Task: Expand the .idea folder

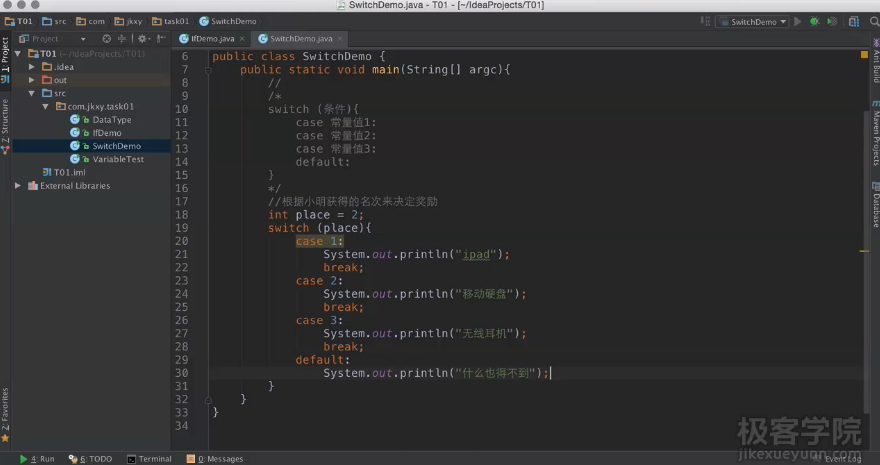Action: pos(32,67)
